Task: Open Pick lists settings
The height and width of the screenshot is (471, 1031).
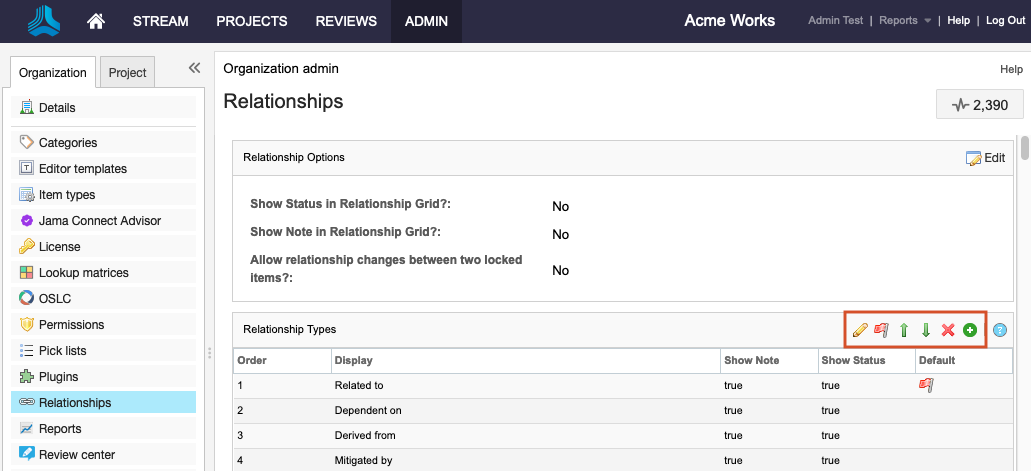Action: pyautogui.click(x=103, y=351)
